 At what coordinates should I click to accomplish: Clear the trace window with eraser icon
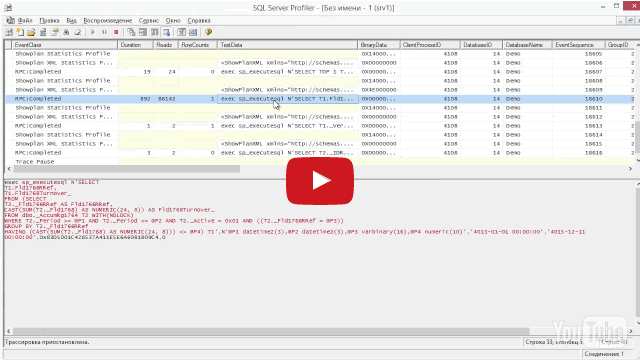(77, 32)
